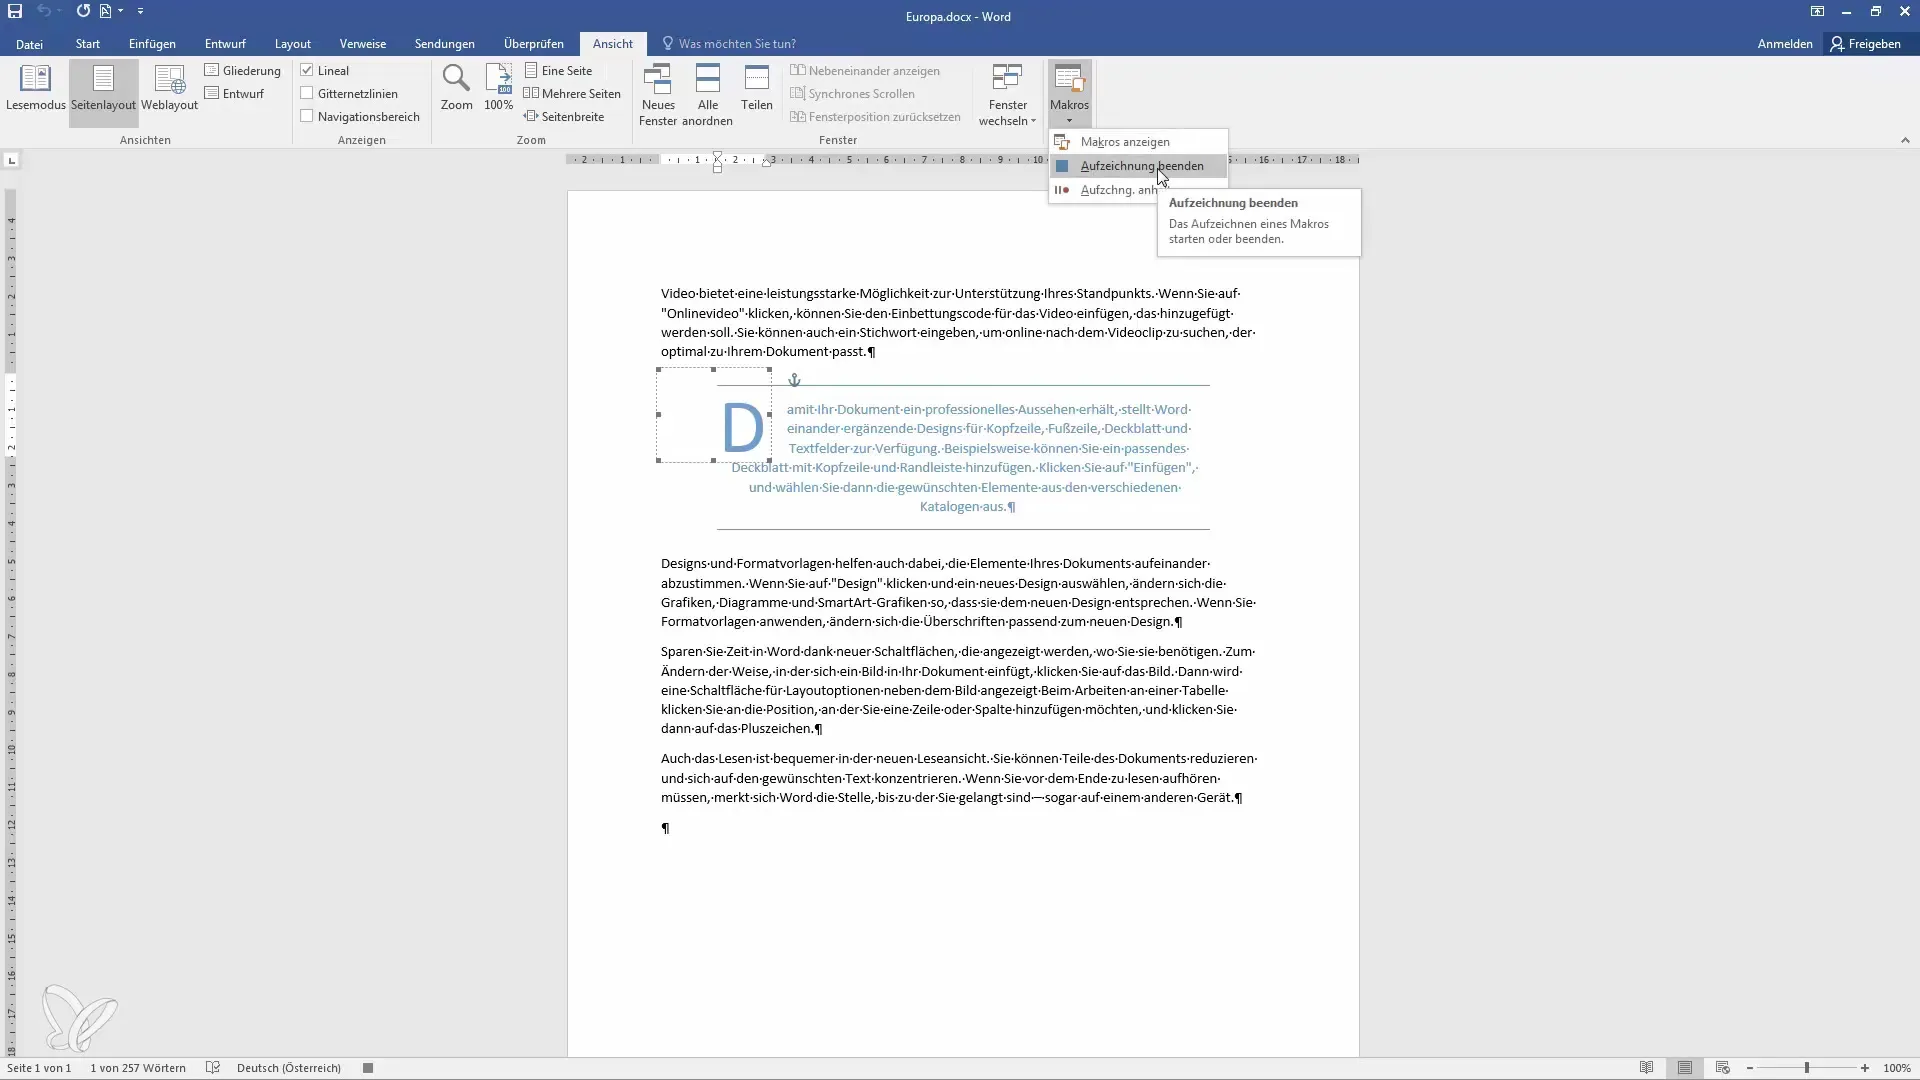The image size is (1920, 1080).
Task: Switch to the Start tab
Action: [88, 44]
